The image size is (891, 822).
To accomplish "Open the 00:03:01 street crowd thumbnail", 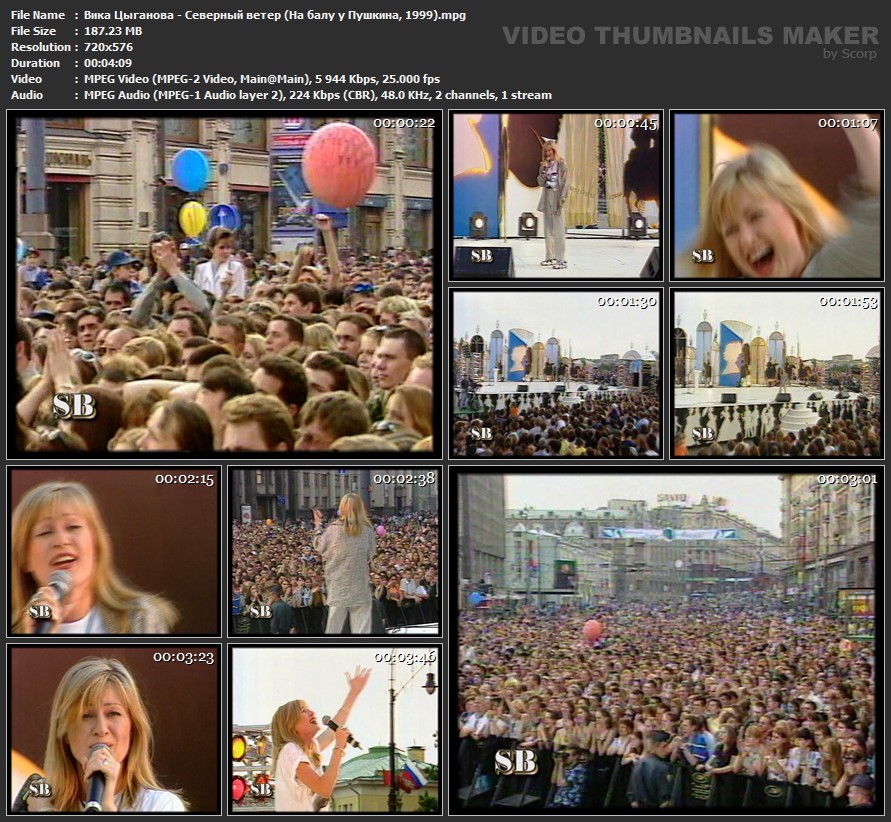I will (x=666, y=640).
